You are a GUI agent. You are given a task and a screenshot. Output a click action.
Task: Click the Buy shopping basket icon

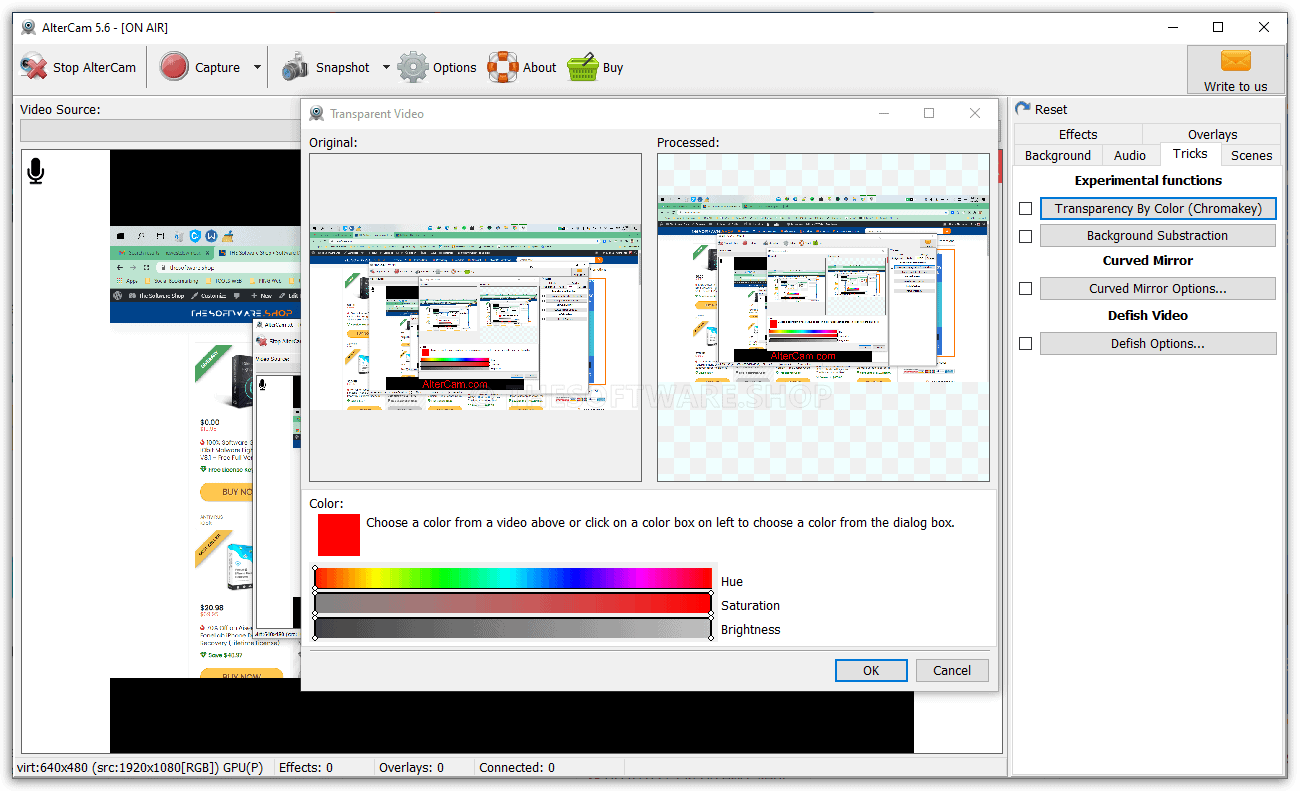pos(583,67)
